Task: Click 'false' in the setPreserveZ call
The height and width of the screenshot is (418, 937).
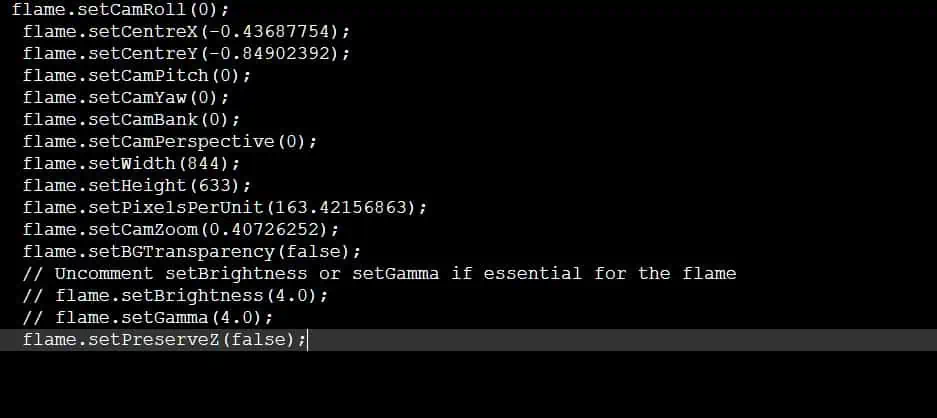Action: (257, 341)
